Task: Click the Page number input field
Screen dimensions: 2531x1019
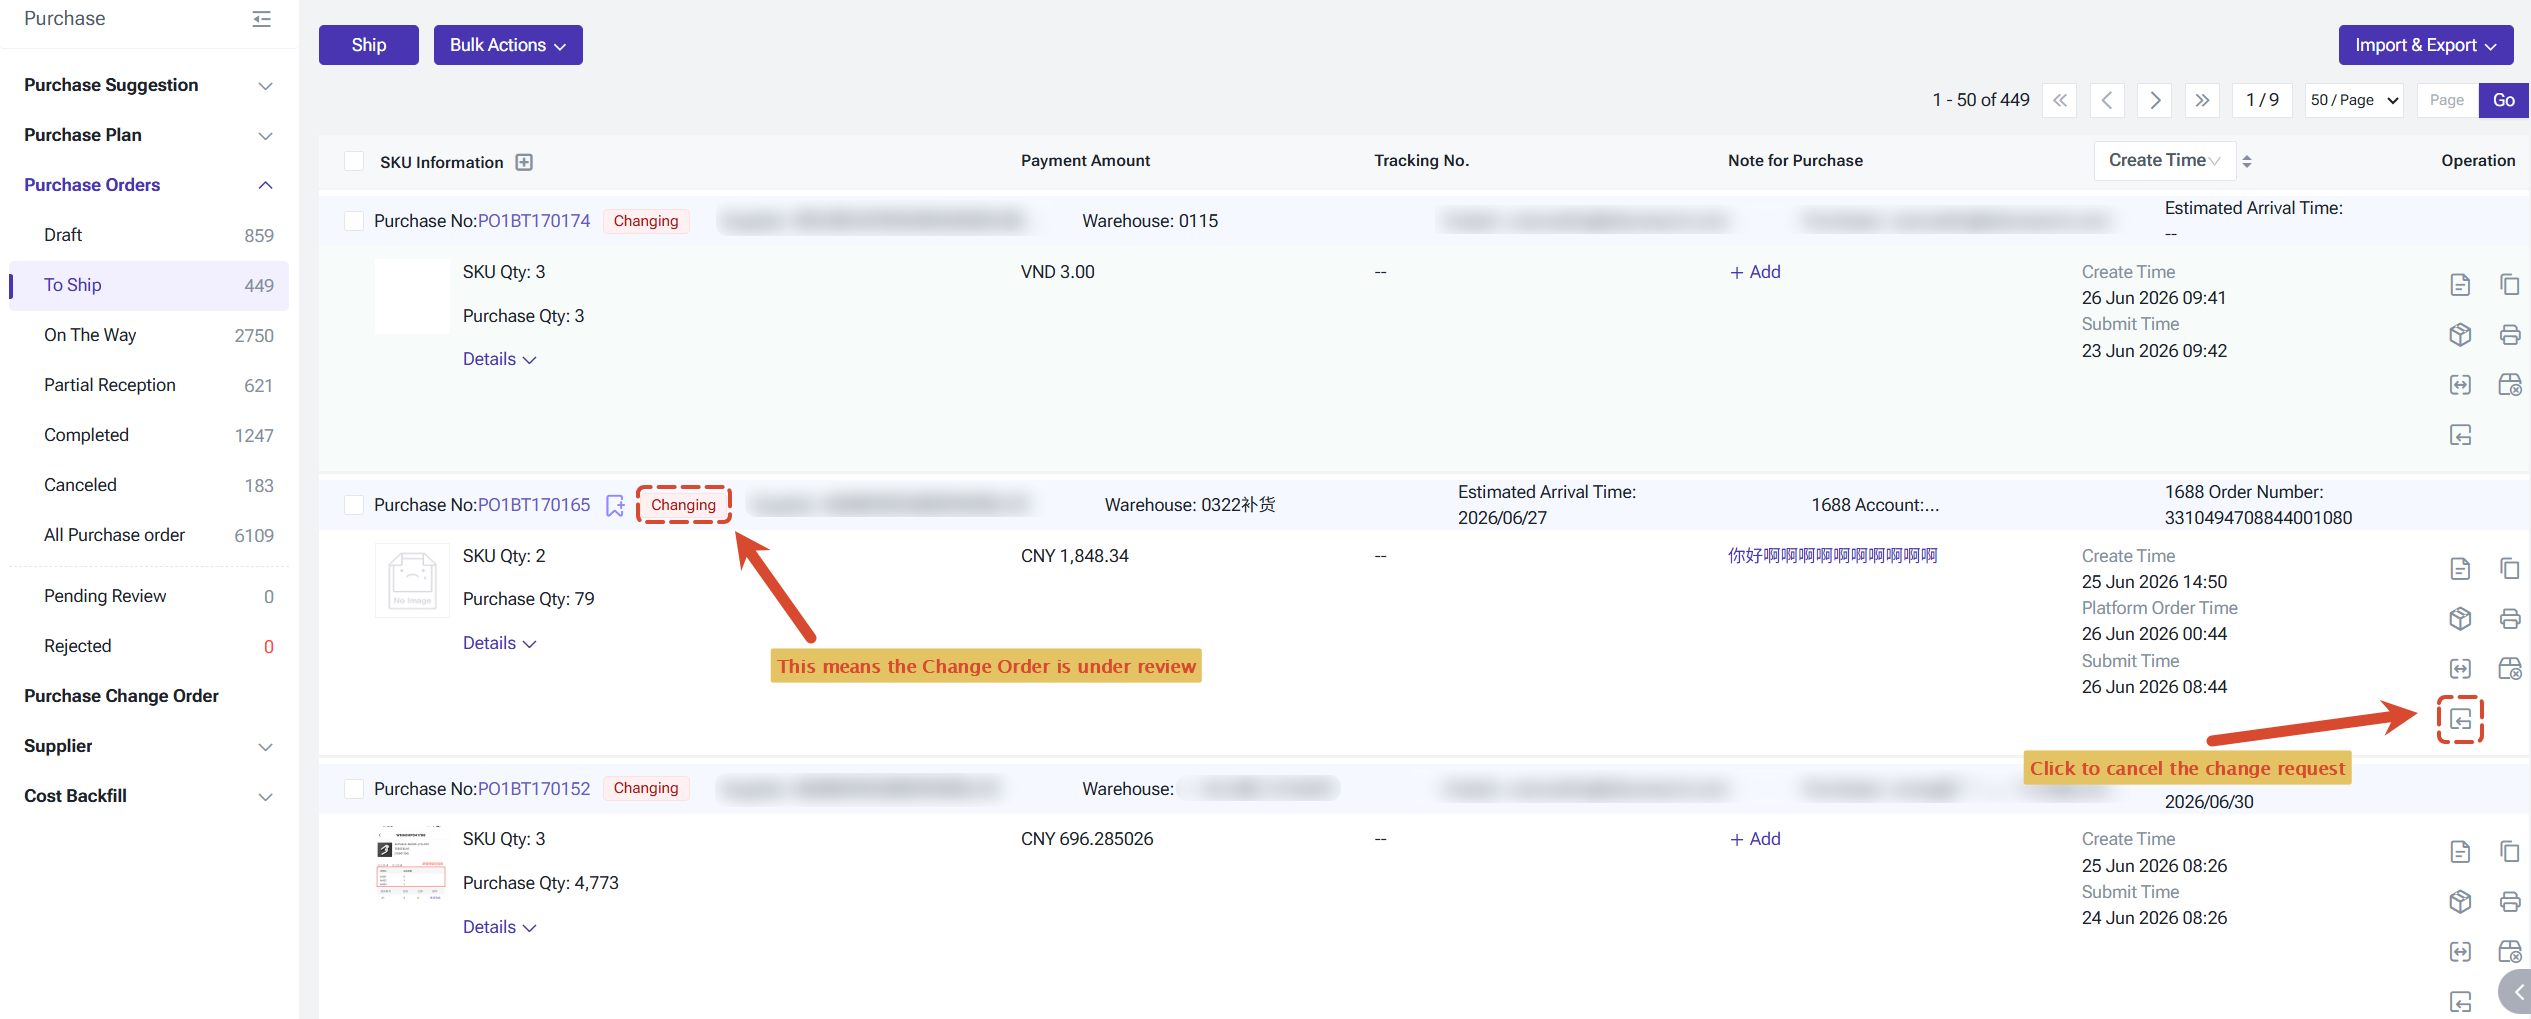Action: (x=2447, y=100)
